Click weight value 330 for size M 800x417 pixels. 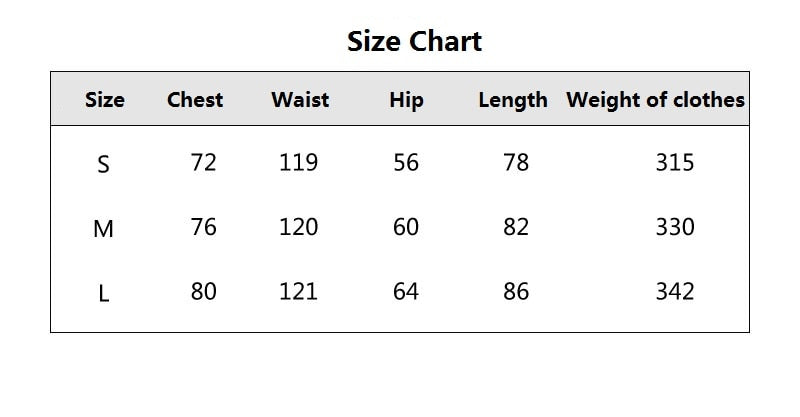click(674, 227)
